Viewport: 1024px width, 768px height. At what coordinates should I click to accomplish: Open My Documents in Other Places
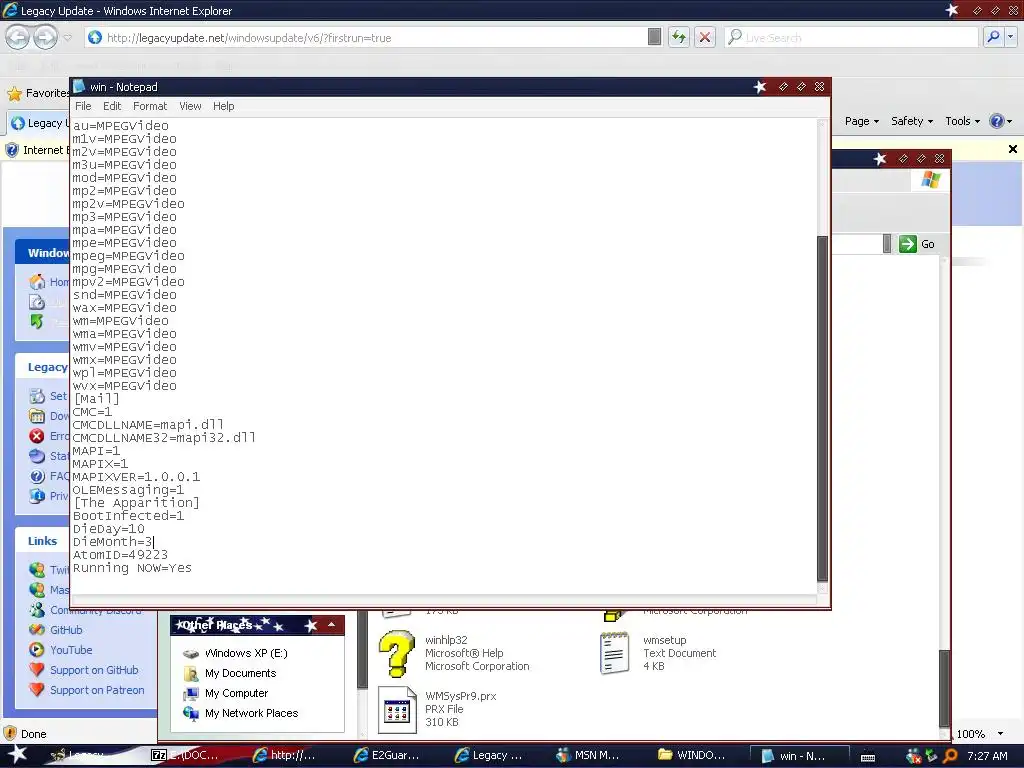pos(240,673)
